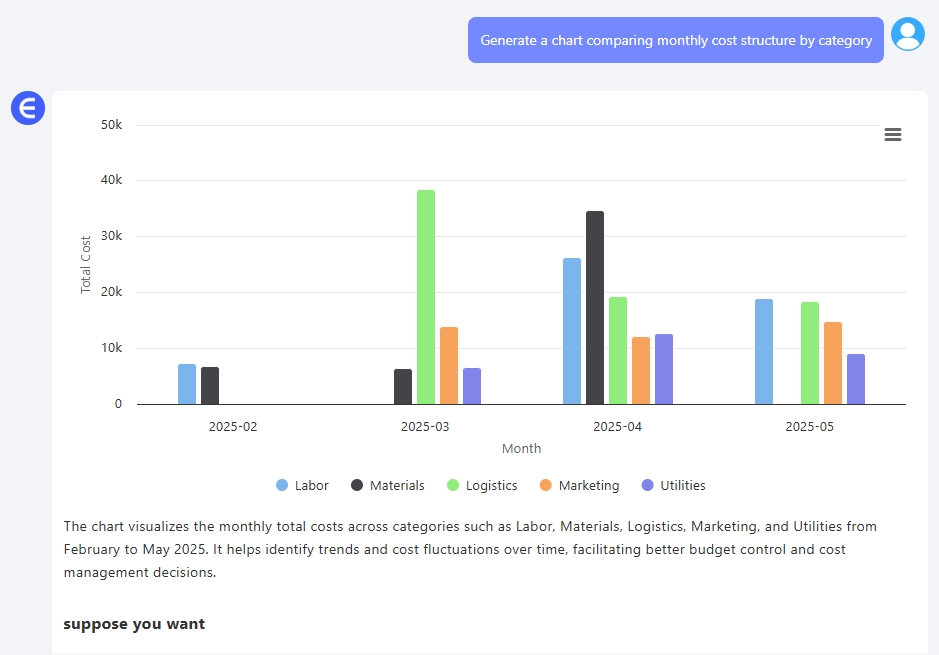939x655 pixels.
Task: Click the "suppose you want" heading
Action: point(134,624)
